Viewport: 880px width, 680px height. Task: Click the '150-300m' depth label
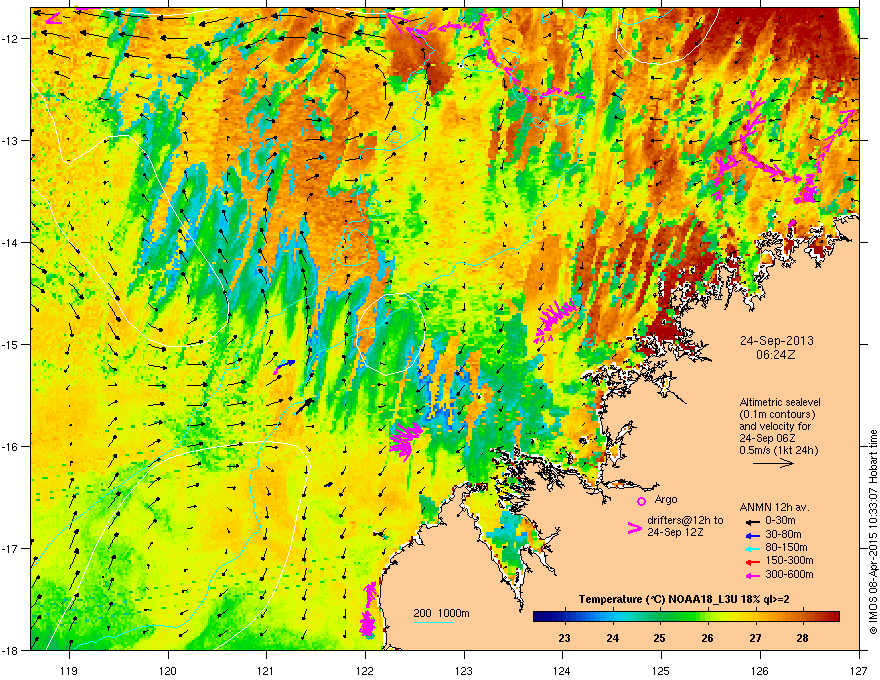coord(789,560)
